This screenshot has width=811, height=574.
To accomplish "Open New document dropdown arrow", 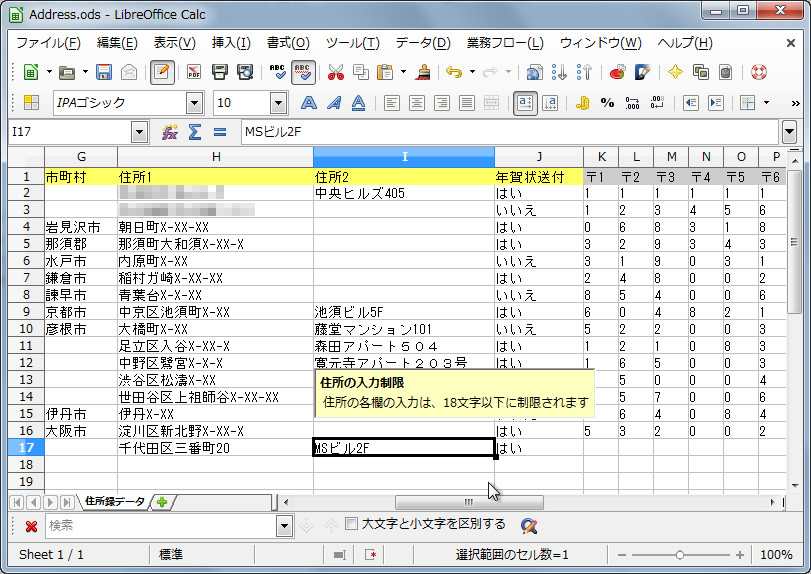I will (50, 72).
